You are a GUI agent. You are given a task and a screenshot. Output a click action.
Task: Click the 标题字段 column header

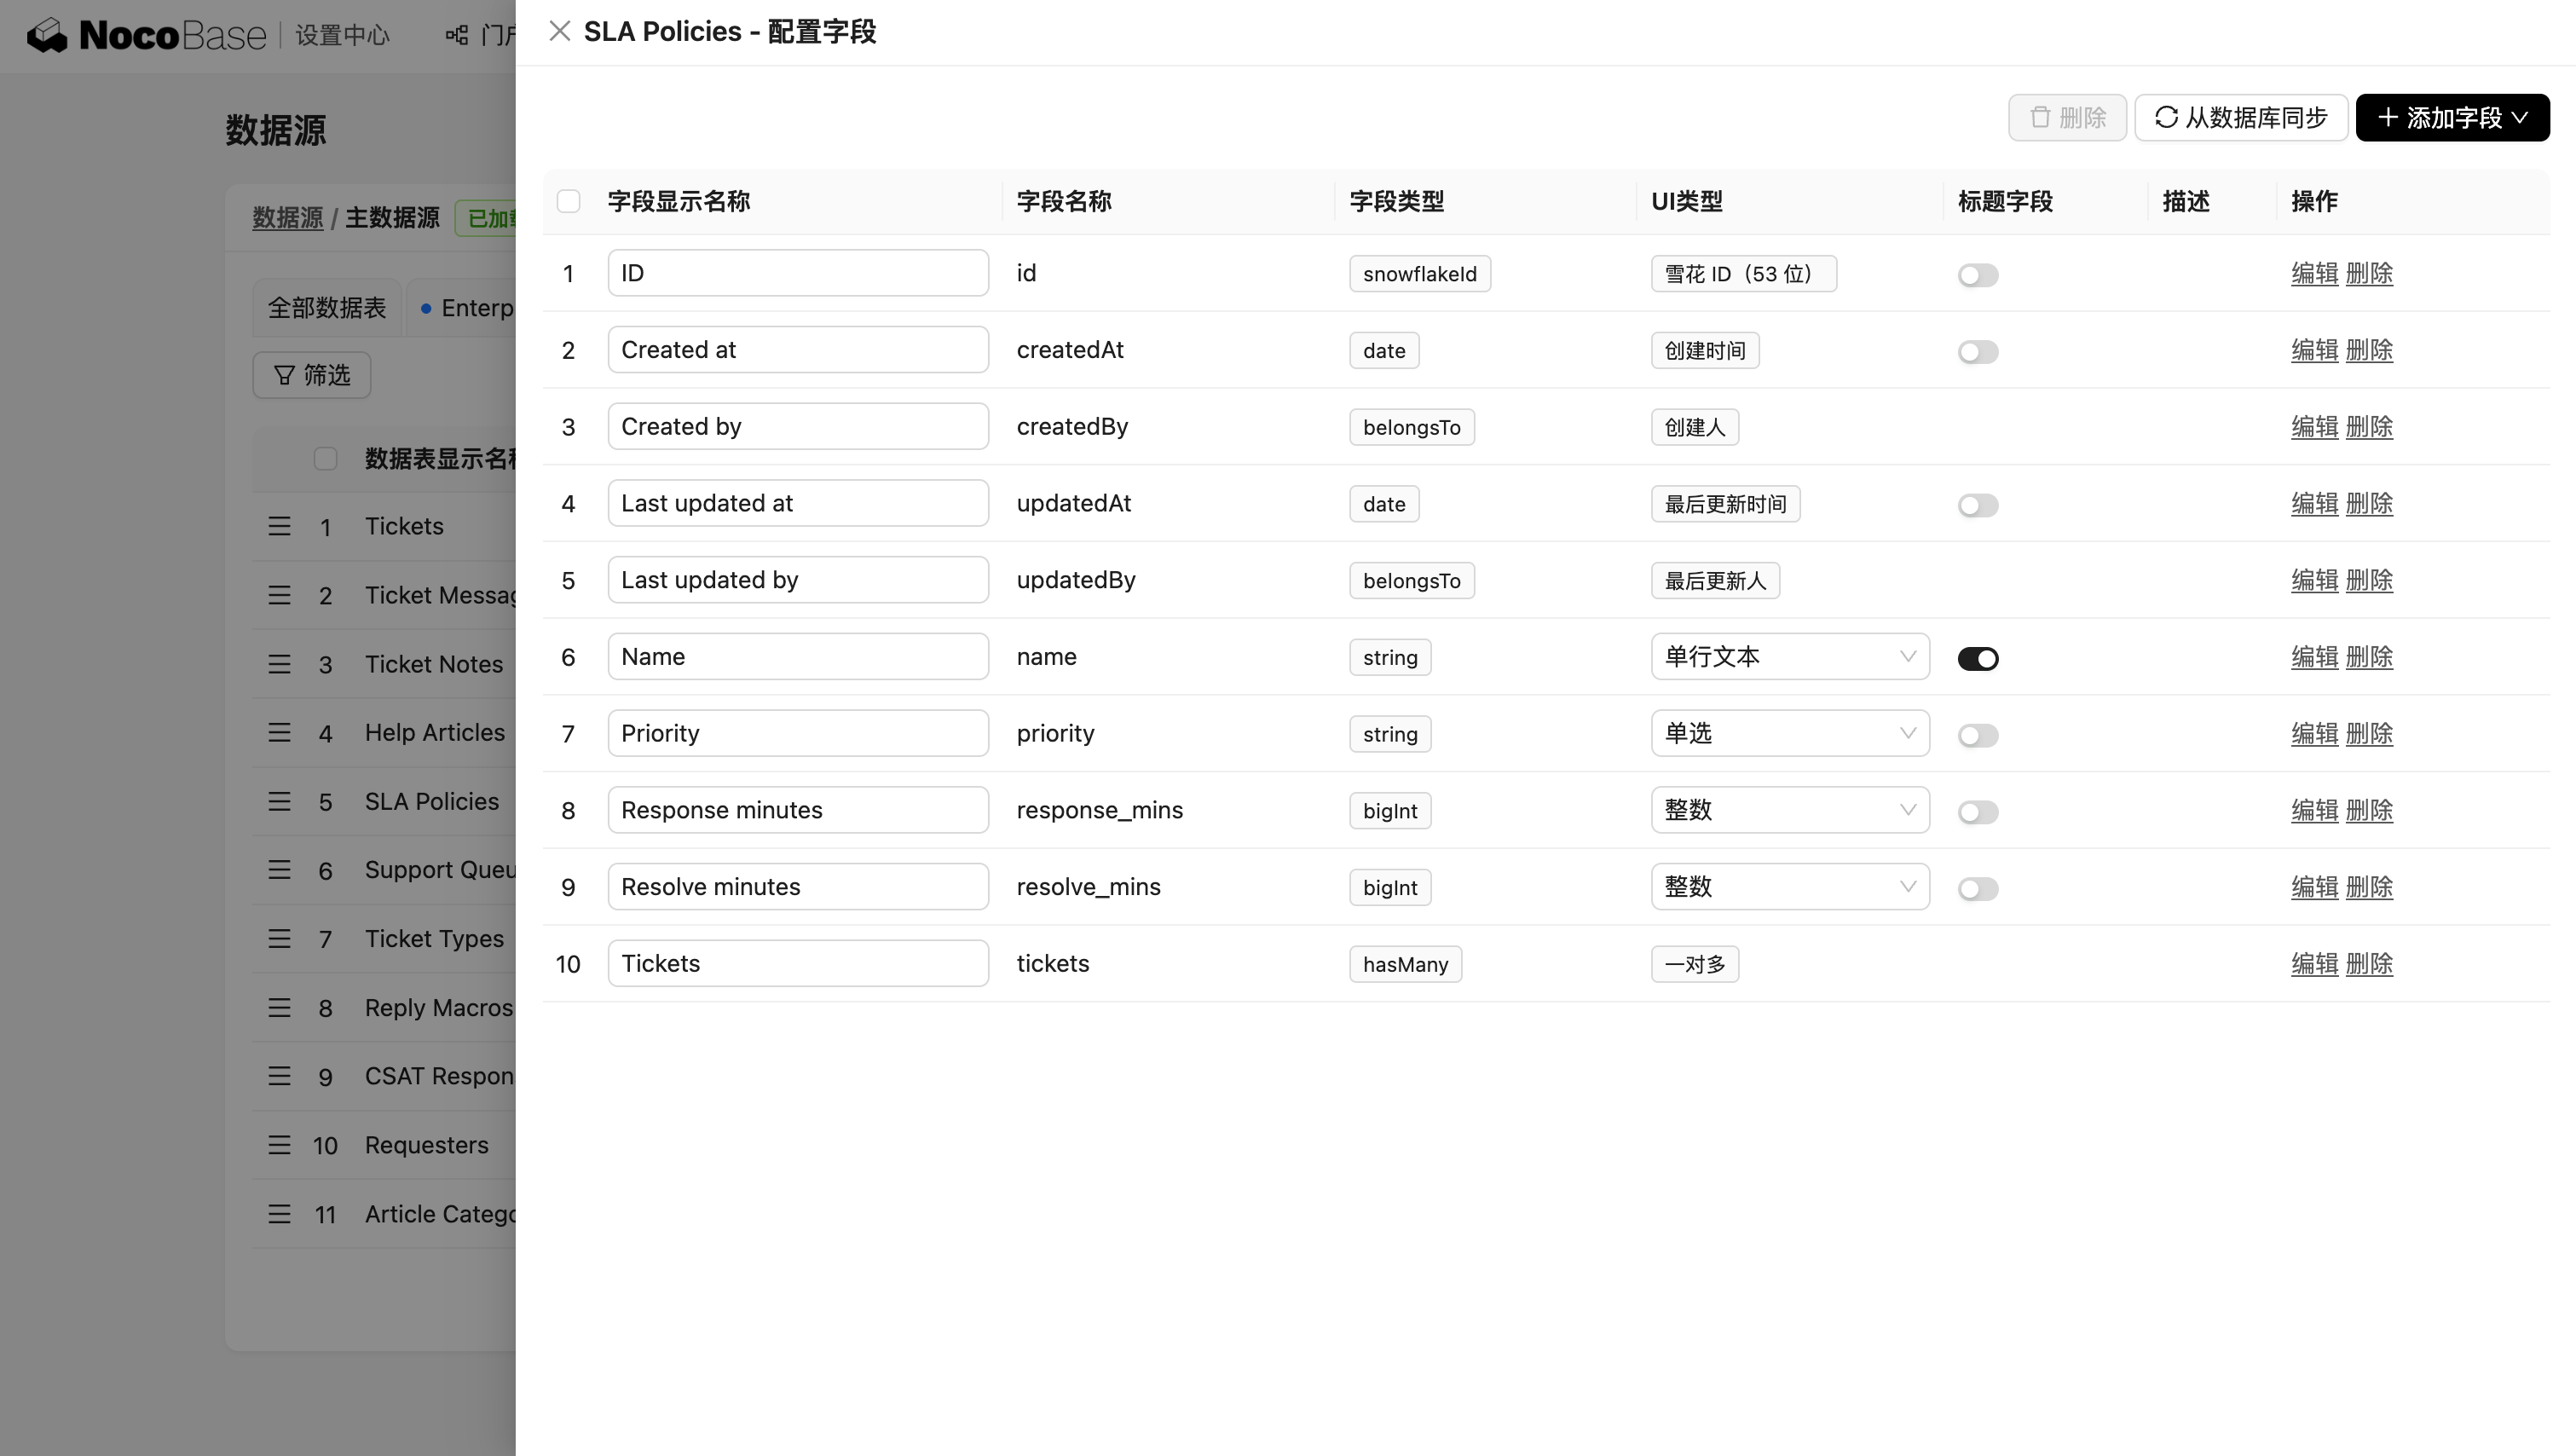[x=2005, y=201]
